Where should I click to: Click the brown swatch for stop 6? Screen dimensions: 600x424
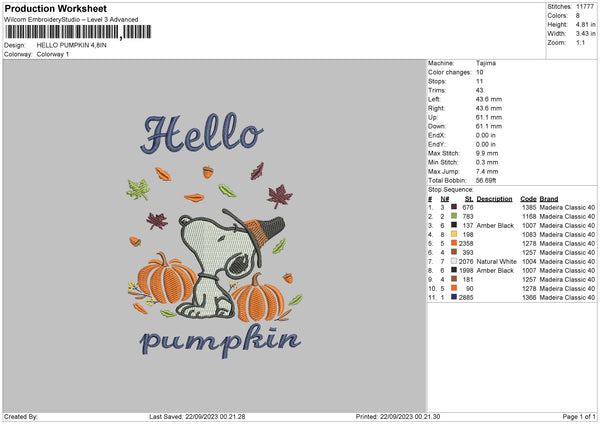(454, 252)
